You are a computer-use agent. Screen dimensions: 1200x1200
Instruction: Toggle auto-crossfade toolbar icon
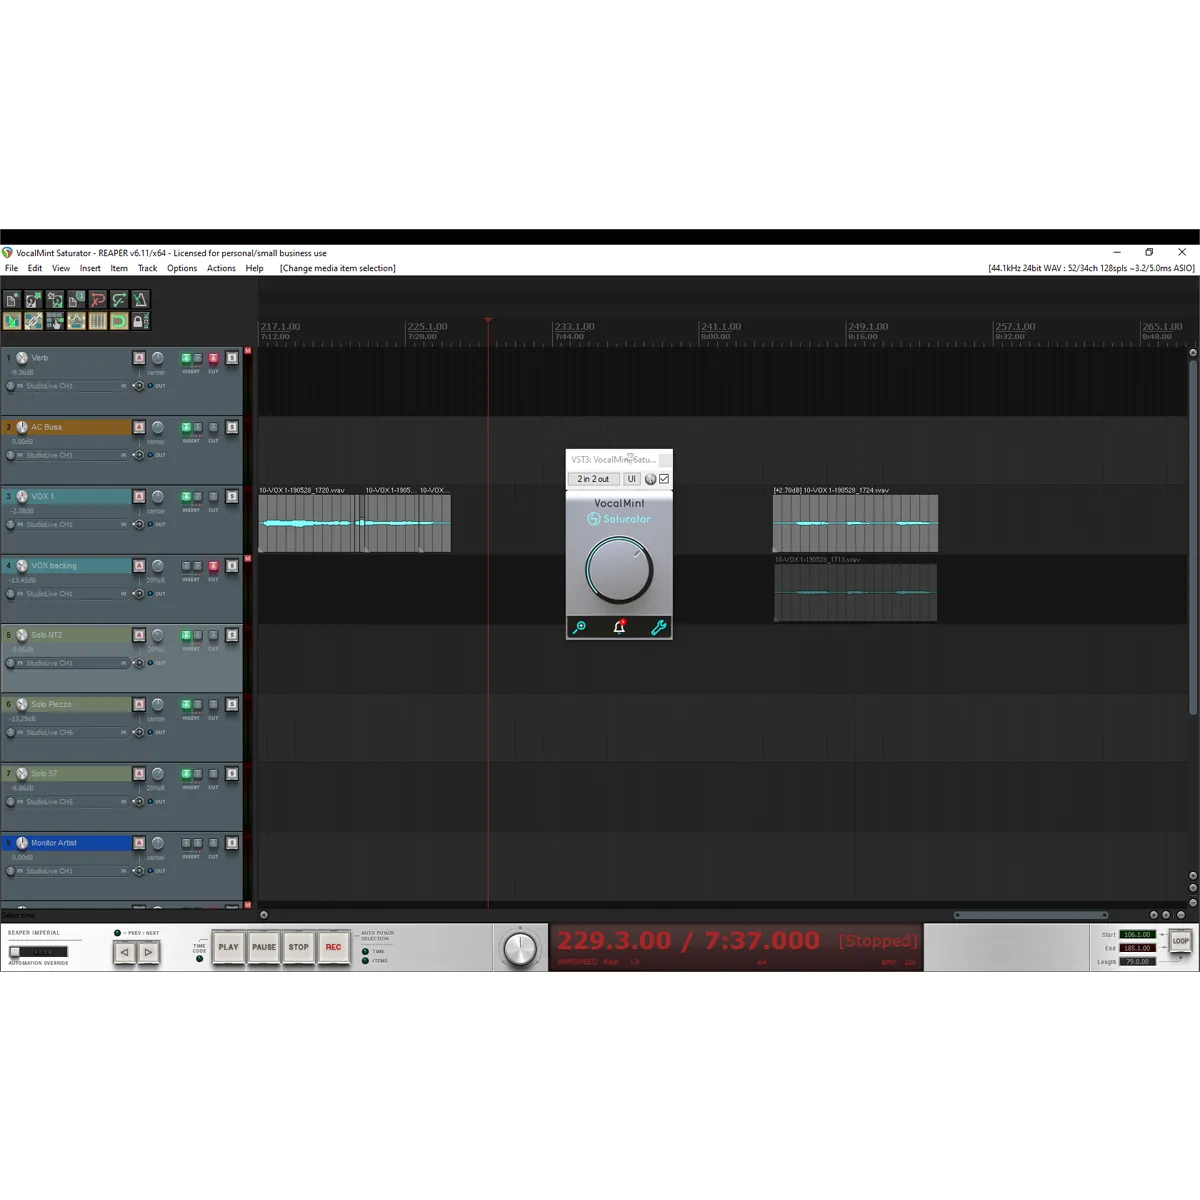tap(12, 321)
